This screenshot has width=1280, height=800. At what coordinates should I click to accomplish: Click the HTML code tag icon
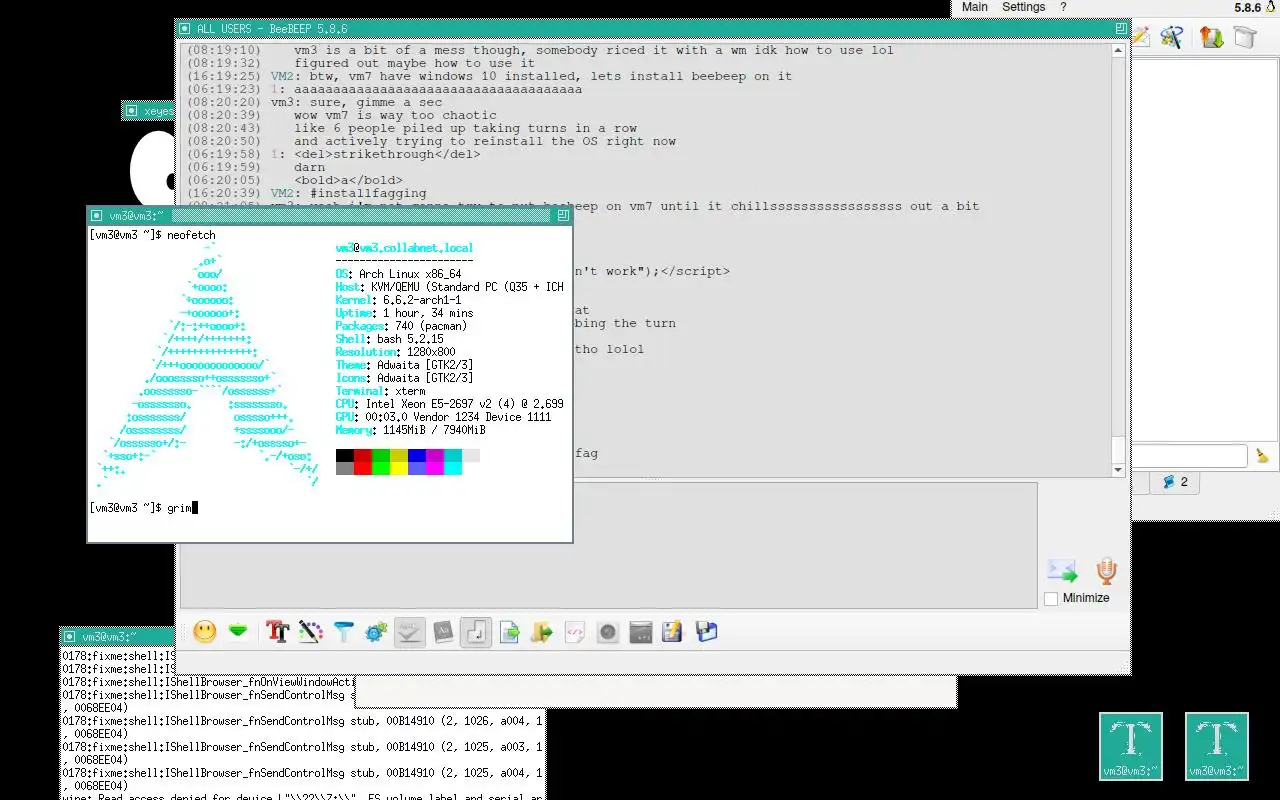[x=575, y=632]
